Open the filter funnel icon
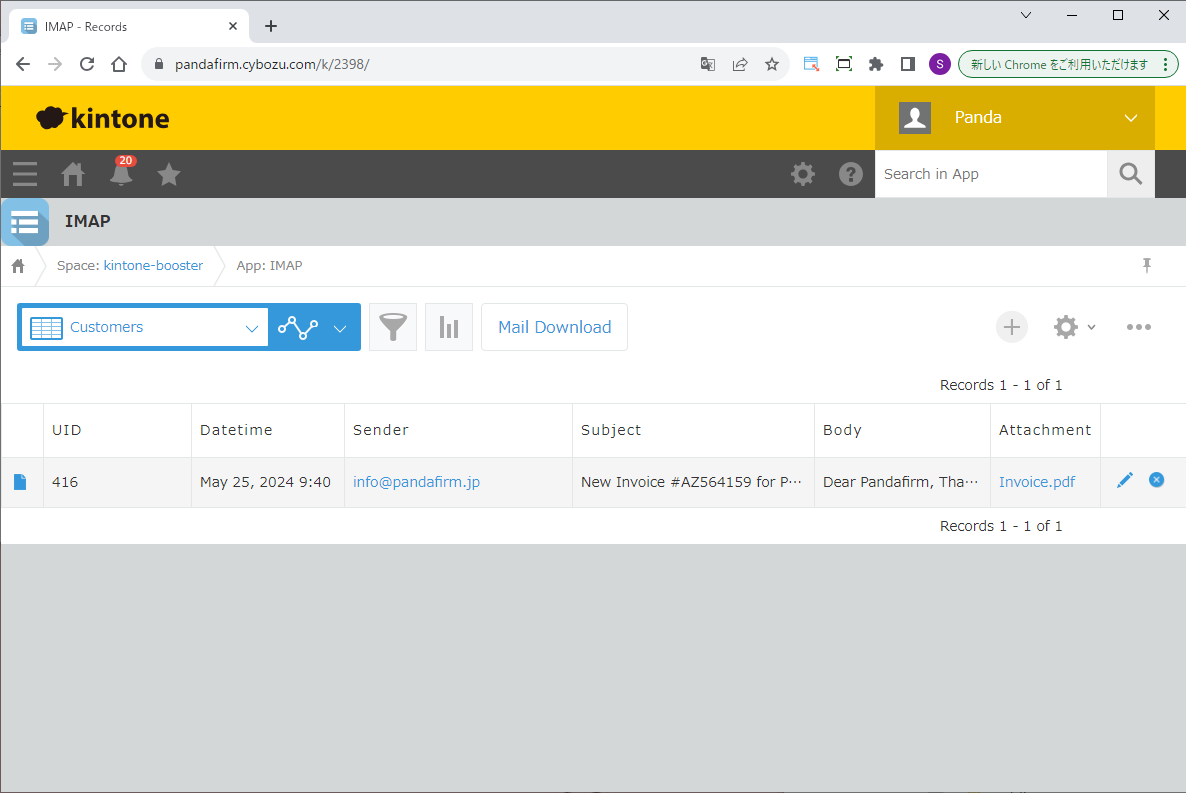 pyautogui.click(x=393, y=327)
